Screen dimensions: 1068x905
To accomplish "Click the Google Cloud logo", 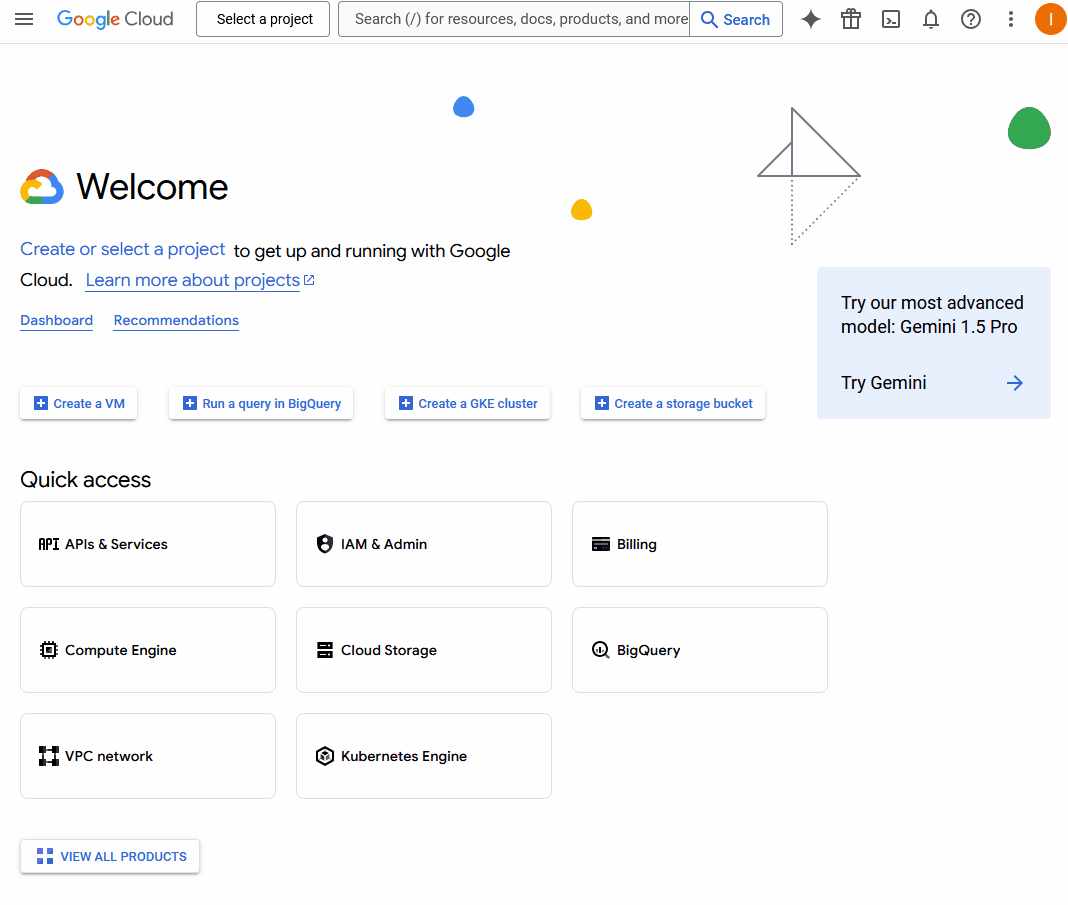I will (115, 19).
